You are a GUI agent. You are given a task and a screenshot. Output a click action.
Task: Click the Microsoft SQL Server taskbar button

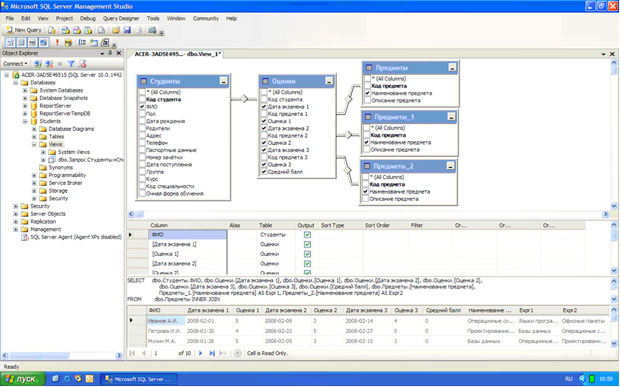point(138,379)
